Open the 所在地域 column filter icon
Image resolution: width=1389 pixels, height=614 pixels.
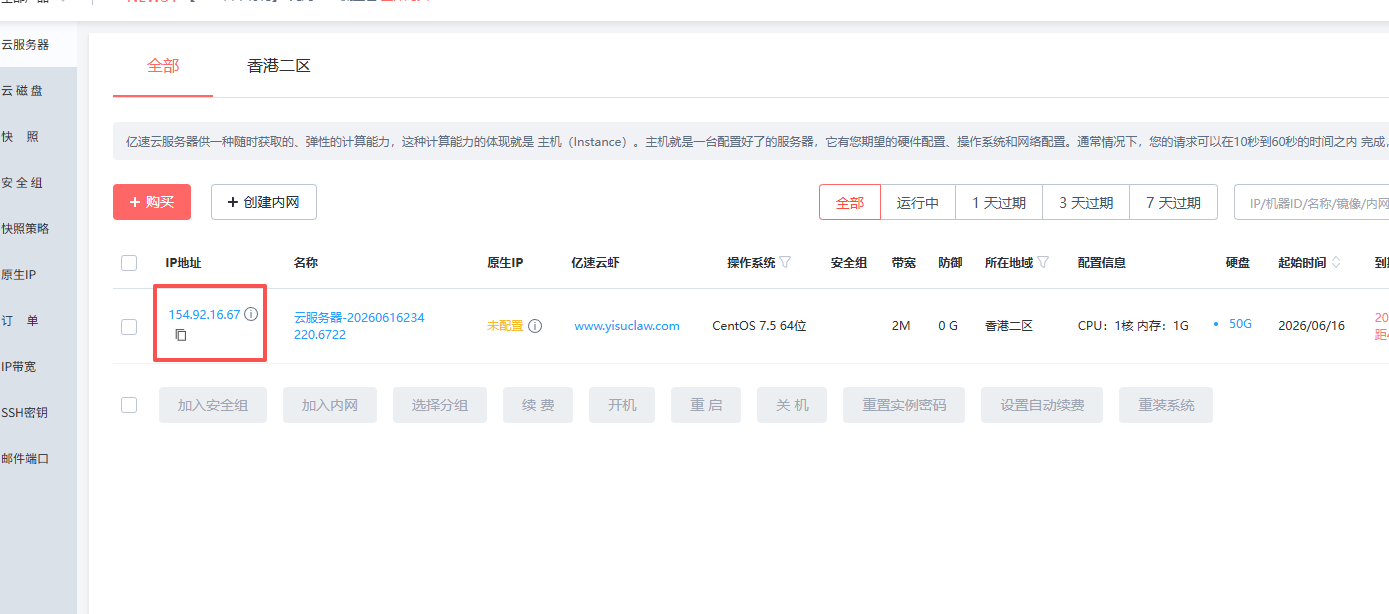click(x=1043, y=262)
